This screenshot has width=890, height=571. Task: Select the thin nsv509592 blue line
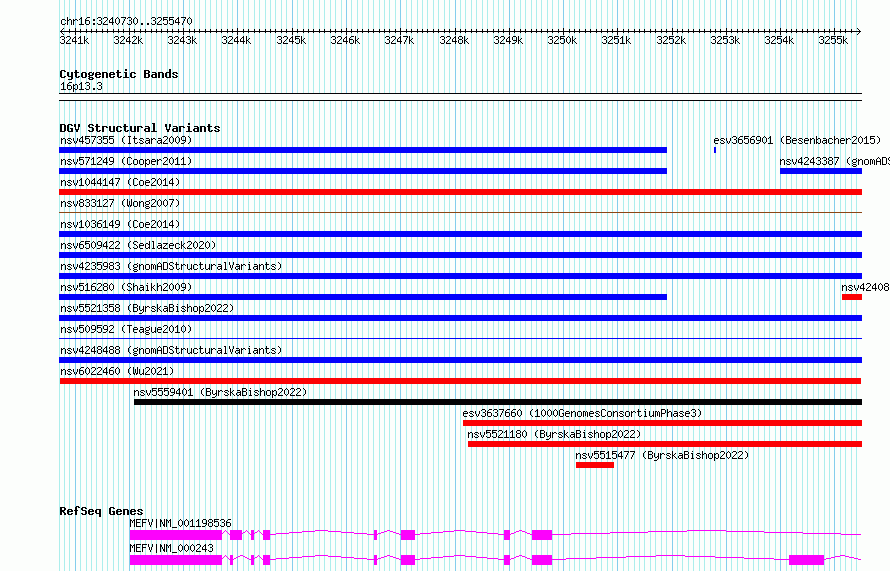[460, 339]
